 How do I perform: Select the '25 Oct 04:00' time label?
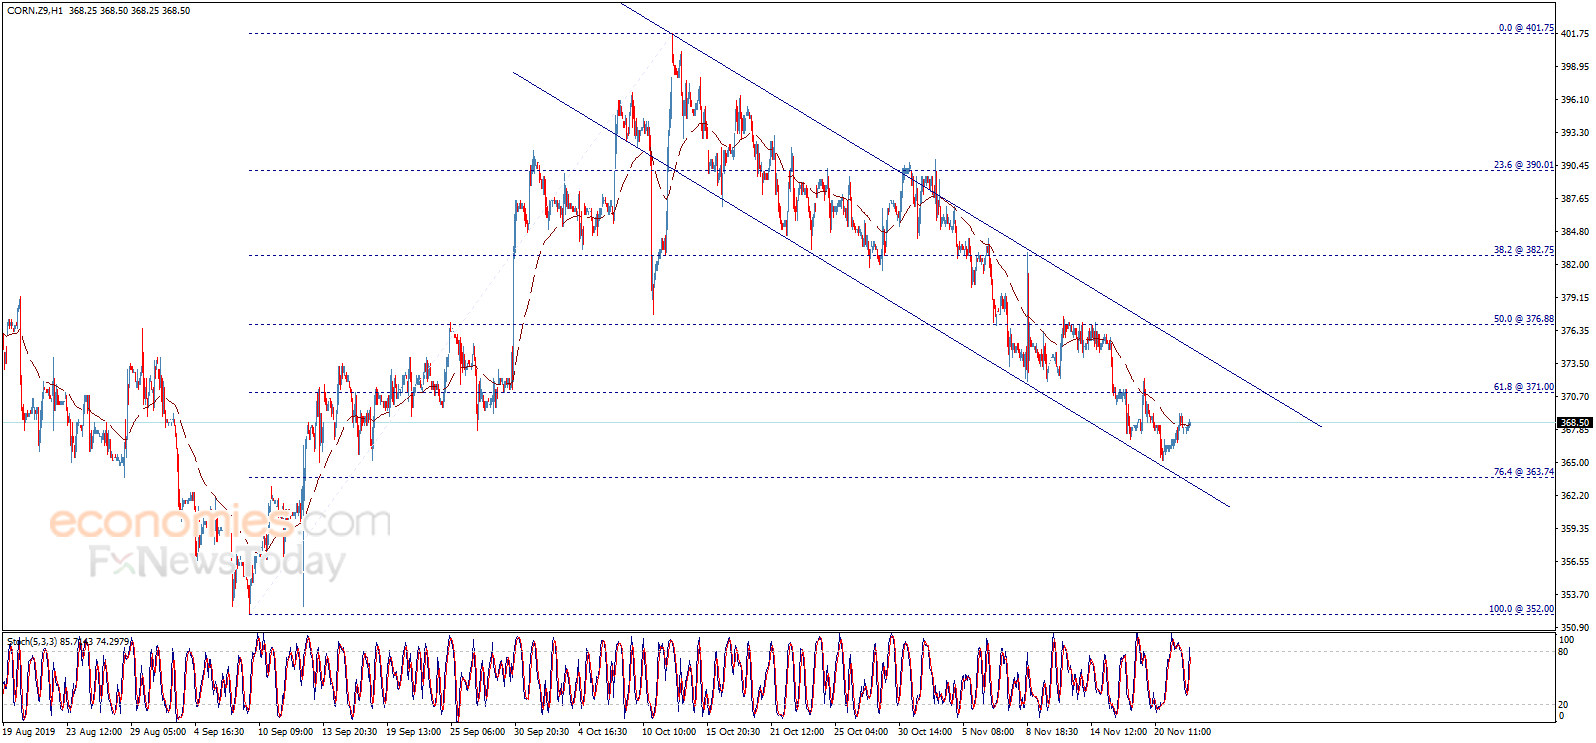click(861, 732)
